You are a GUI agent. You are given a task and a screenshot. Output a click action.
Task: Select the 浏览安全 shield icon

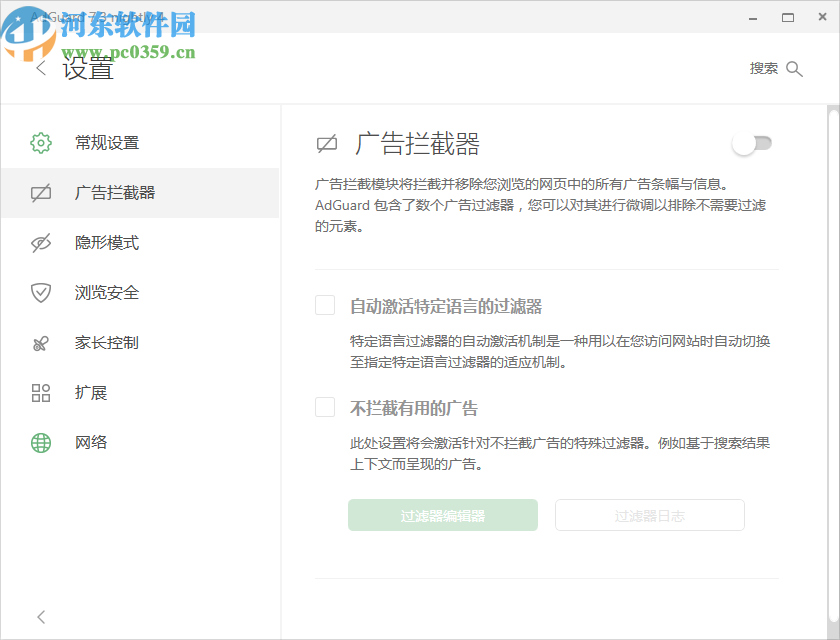point(40,292)
